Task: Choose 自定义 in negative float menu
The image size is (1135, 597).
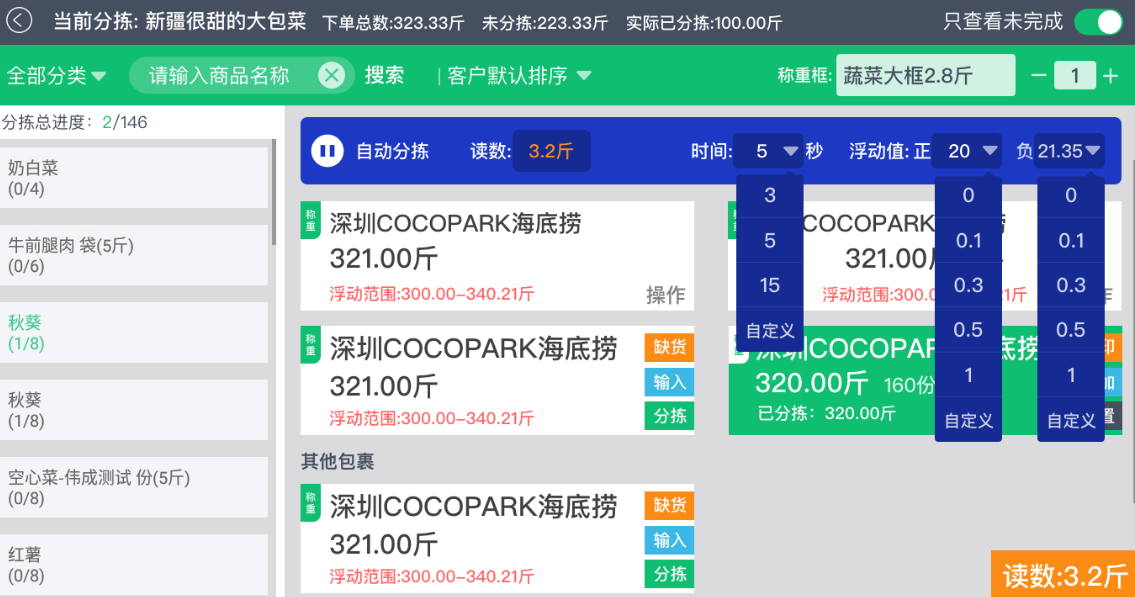Action: [1071, 420]
